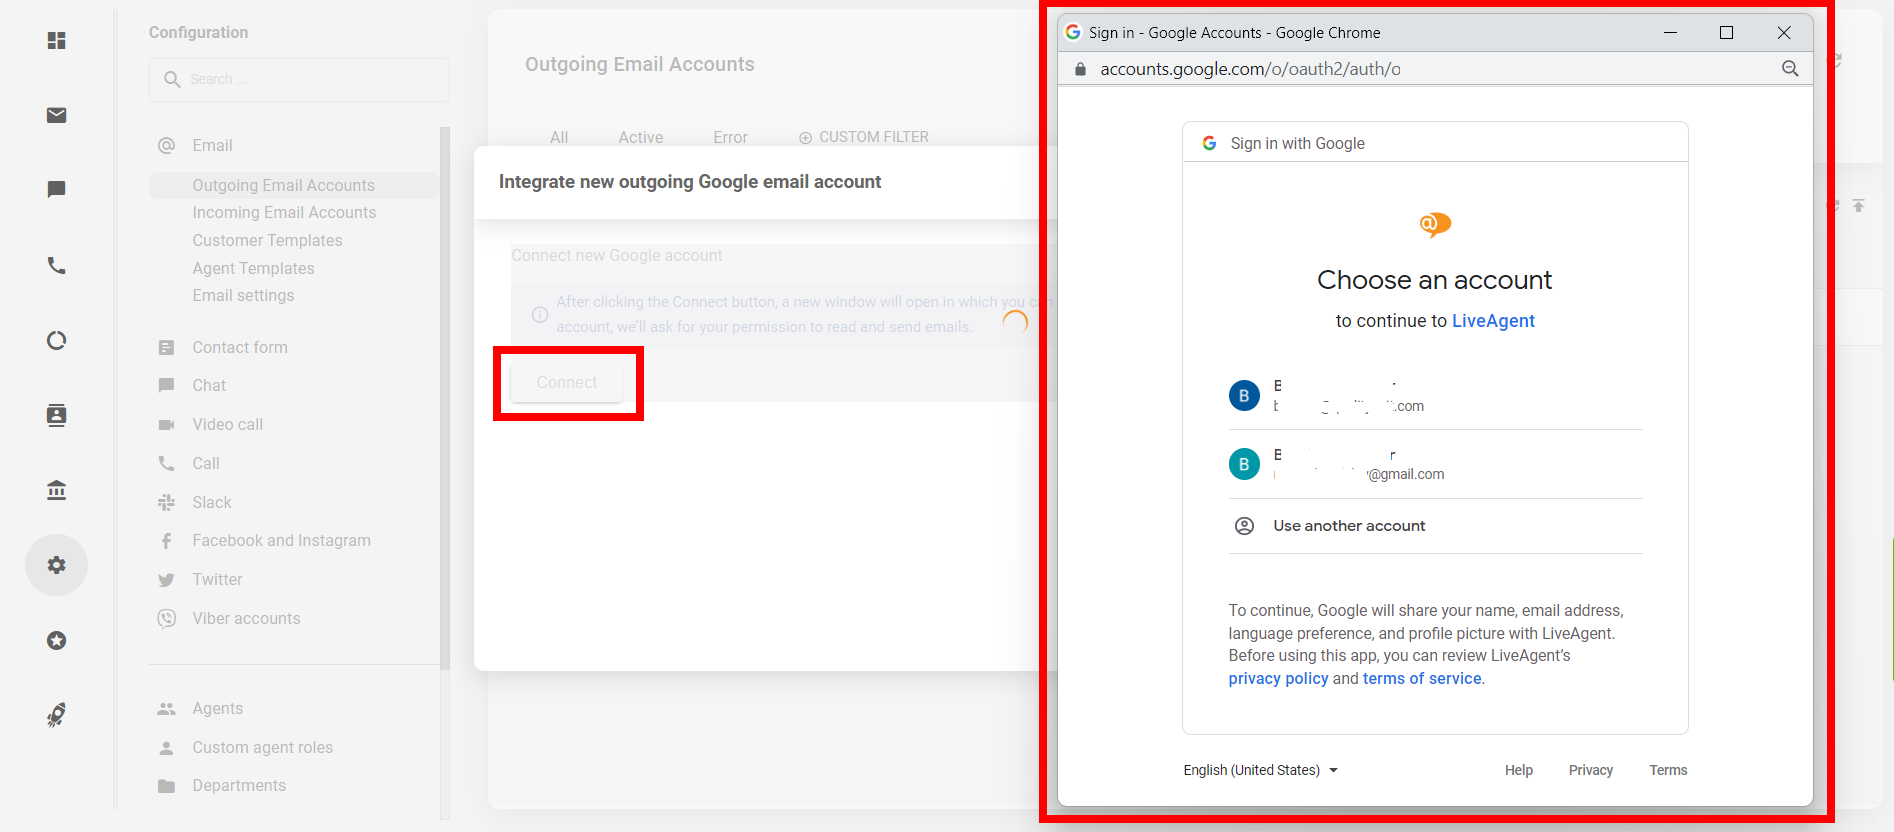Choose the @gmail.com account

point(1435,465)
